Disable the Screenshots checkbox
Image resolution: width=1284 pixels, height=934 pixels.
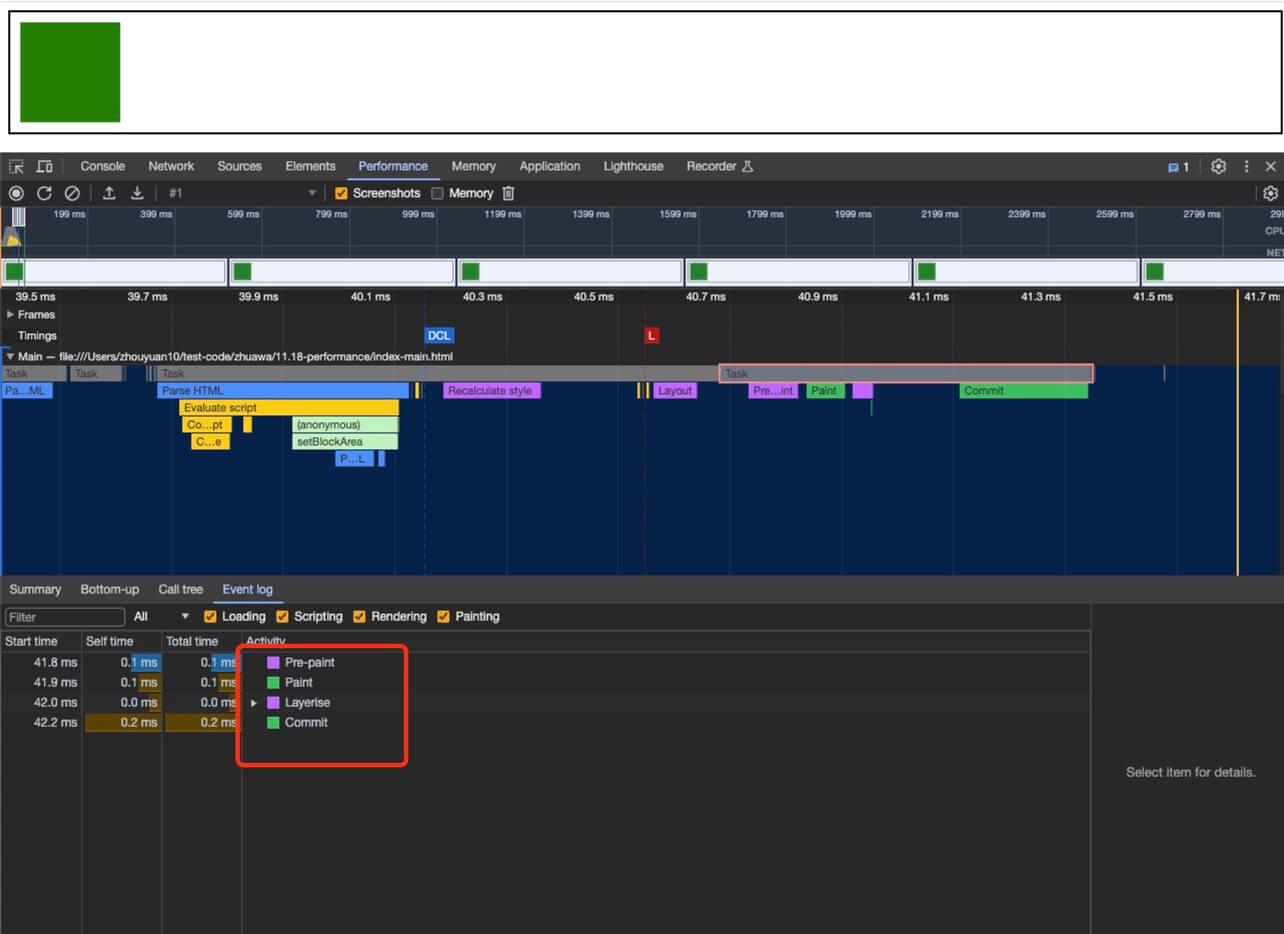pos(341,193)
